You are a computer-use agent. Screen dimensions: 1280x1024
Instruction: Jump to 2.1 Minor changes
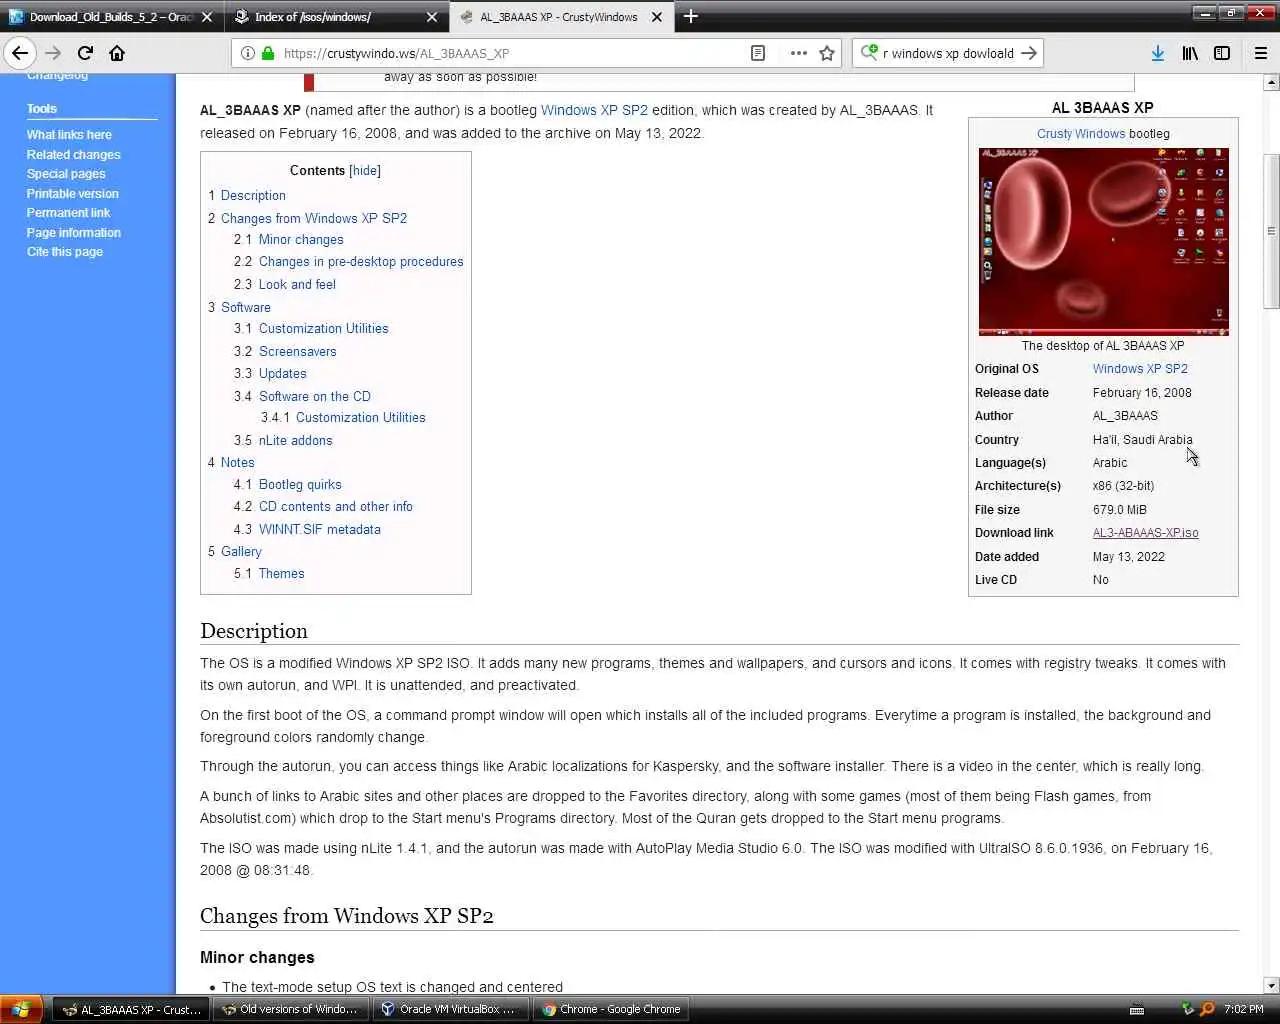click(x=289, y=240)
